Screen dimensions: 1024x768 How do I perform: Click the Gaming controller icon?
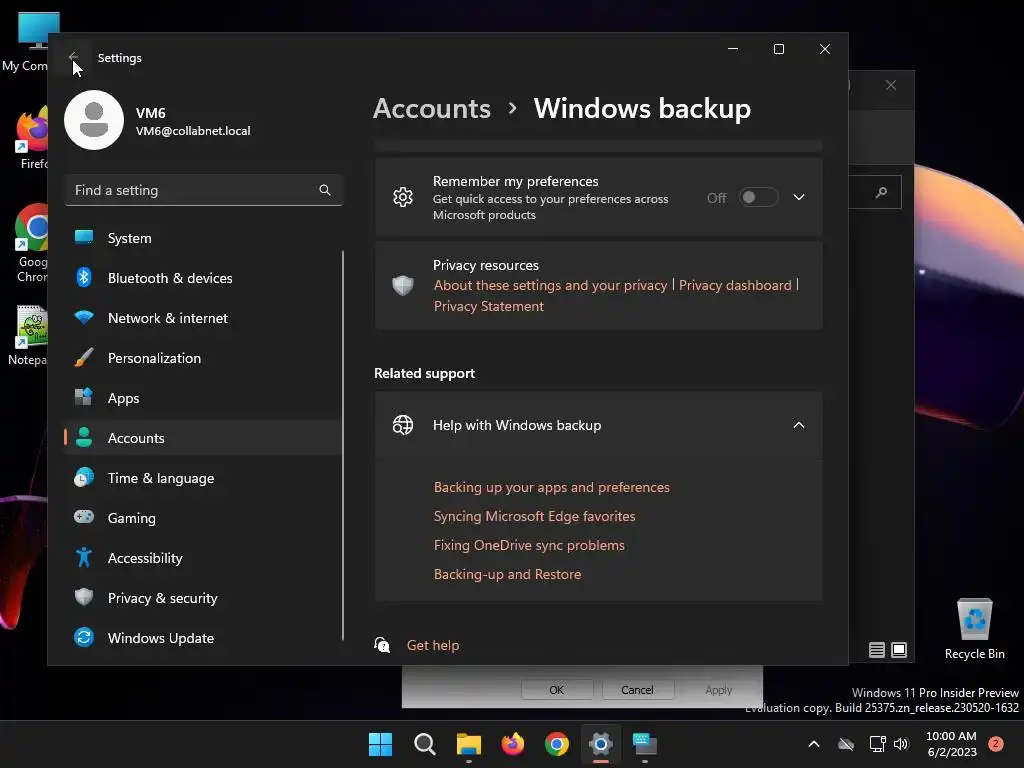[84, 517]
